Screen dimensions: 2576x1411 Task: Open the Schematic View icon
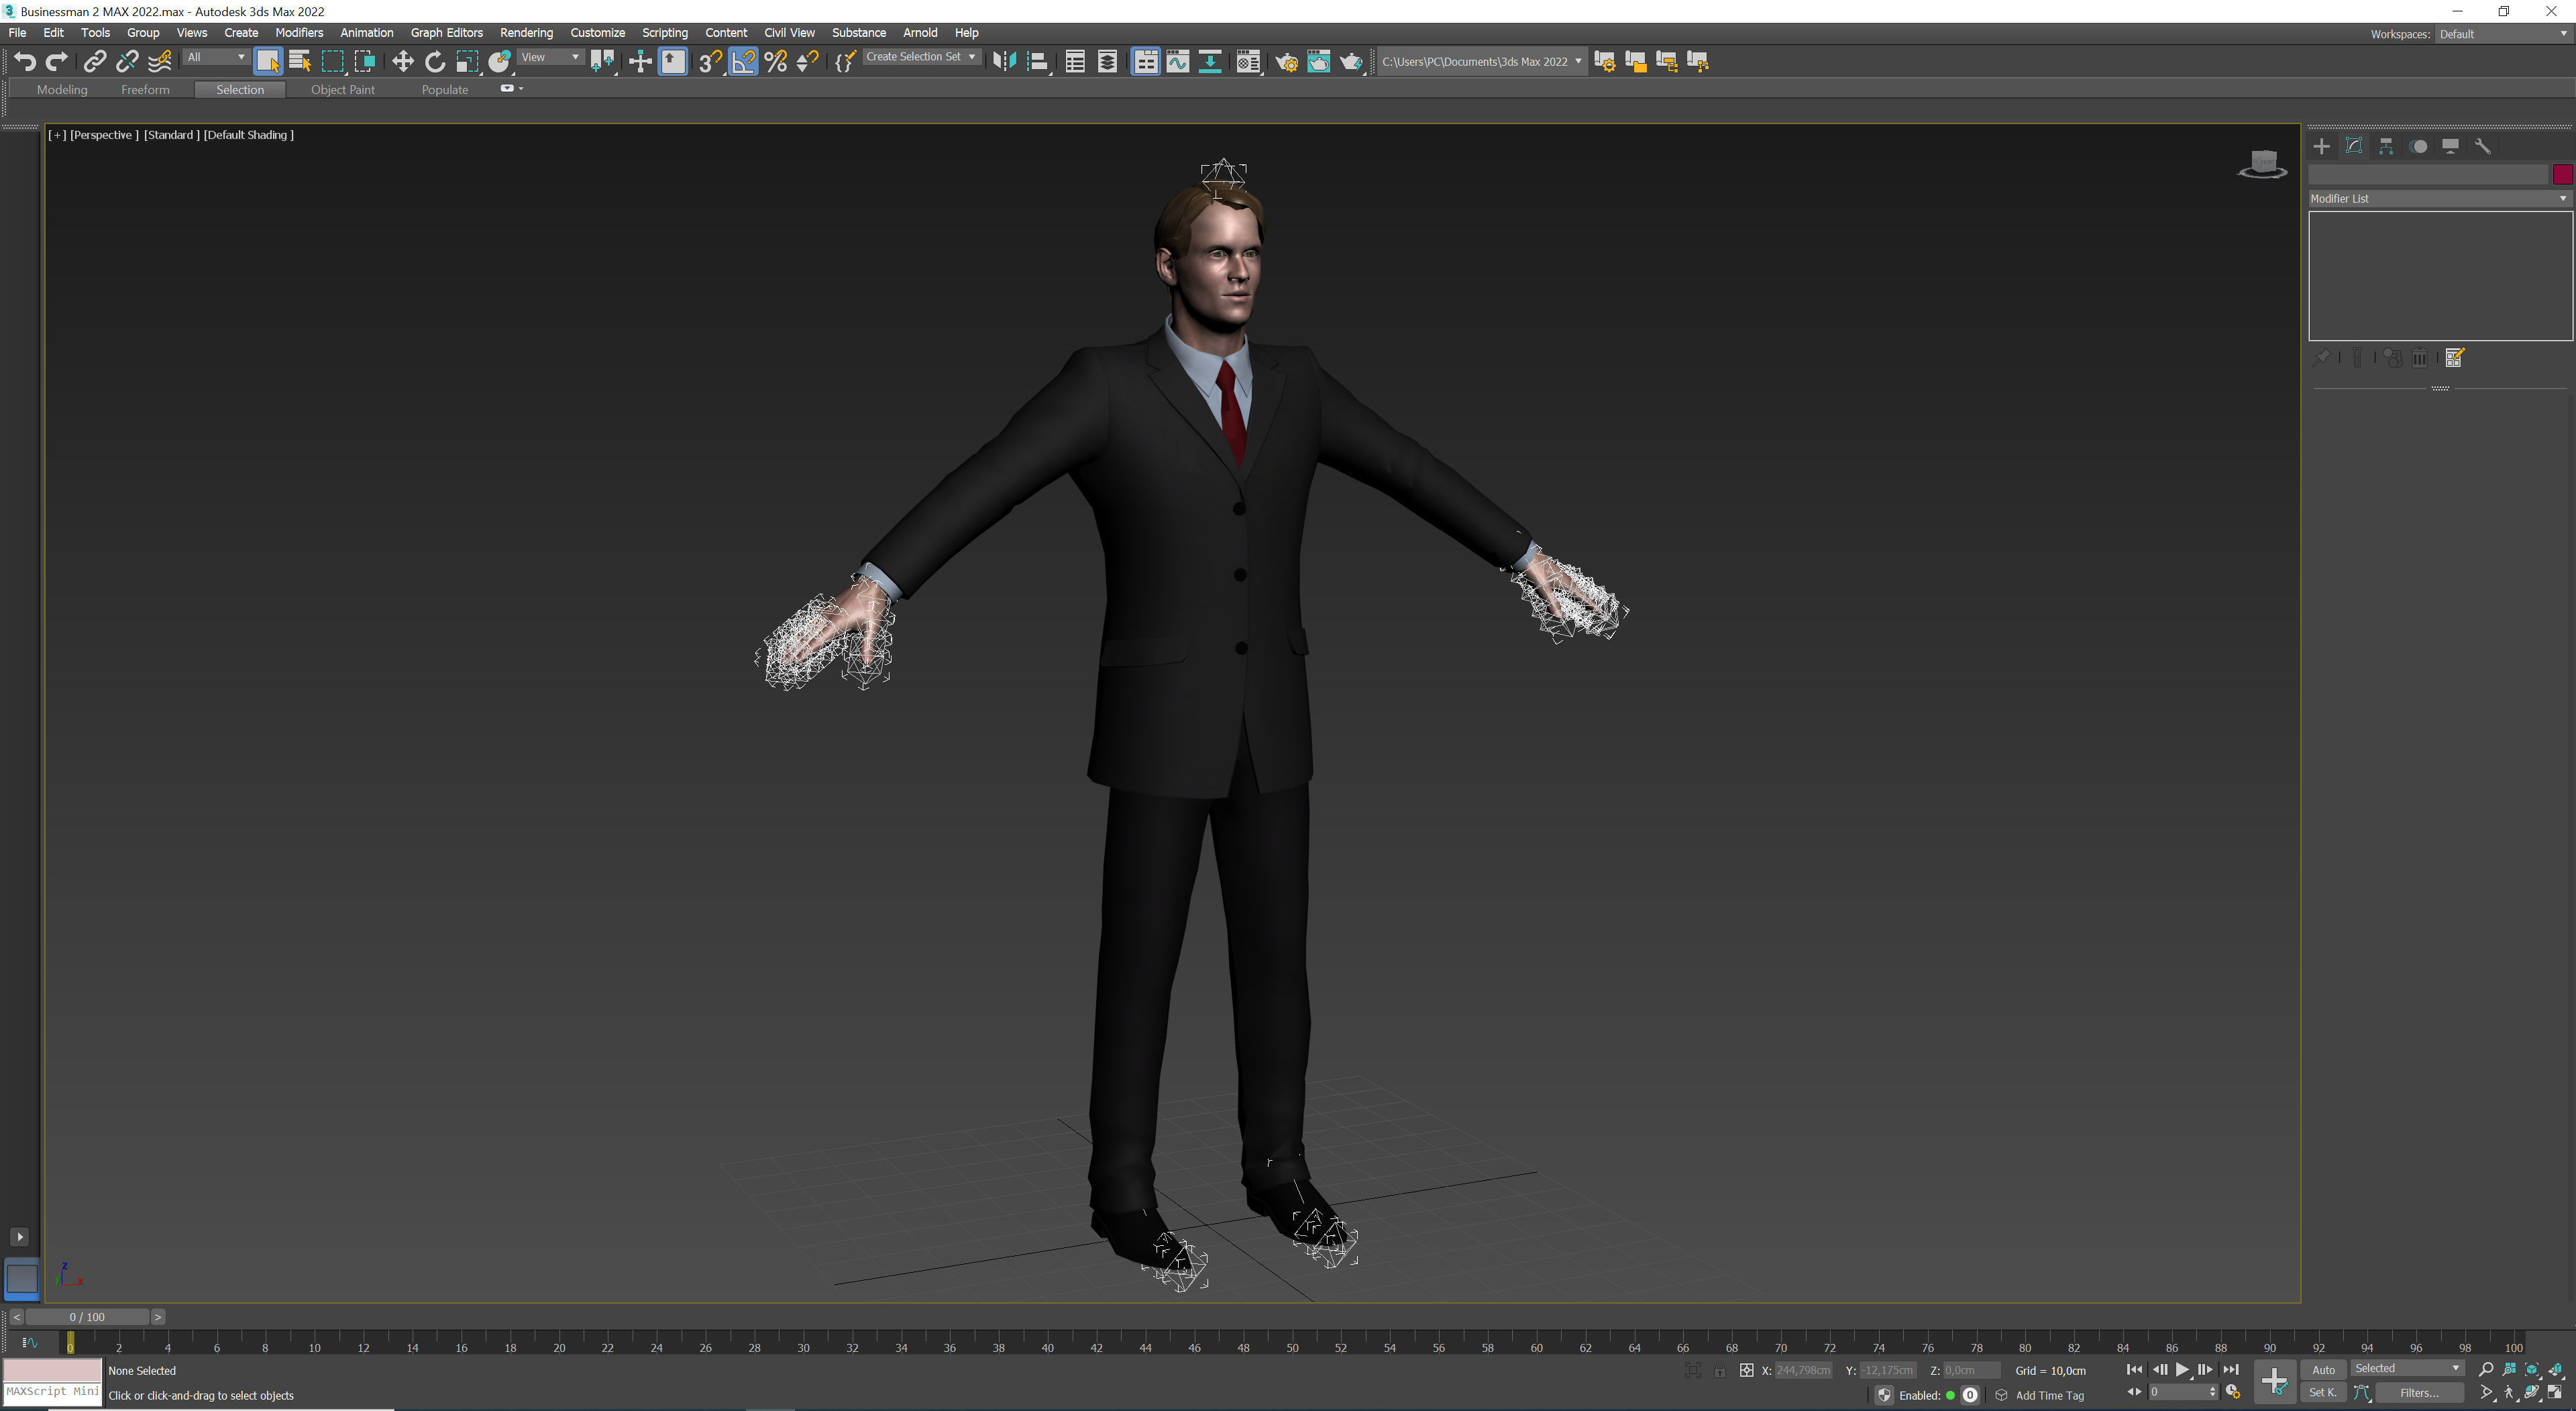click(1210, 62)
